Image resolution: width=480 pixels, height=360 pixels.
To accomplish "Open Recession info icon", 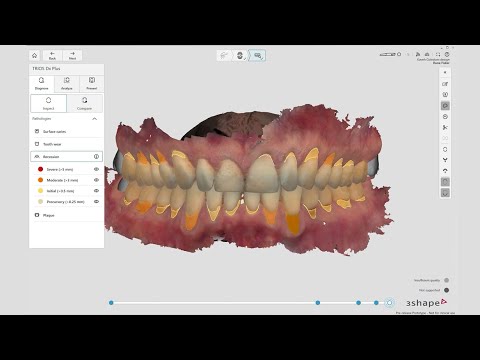I will (x=96, y=156).
